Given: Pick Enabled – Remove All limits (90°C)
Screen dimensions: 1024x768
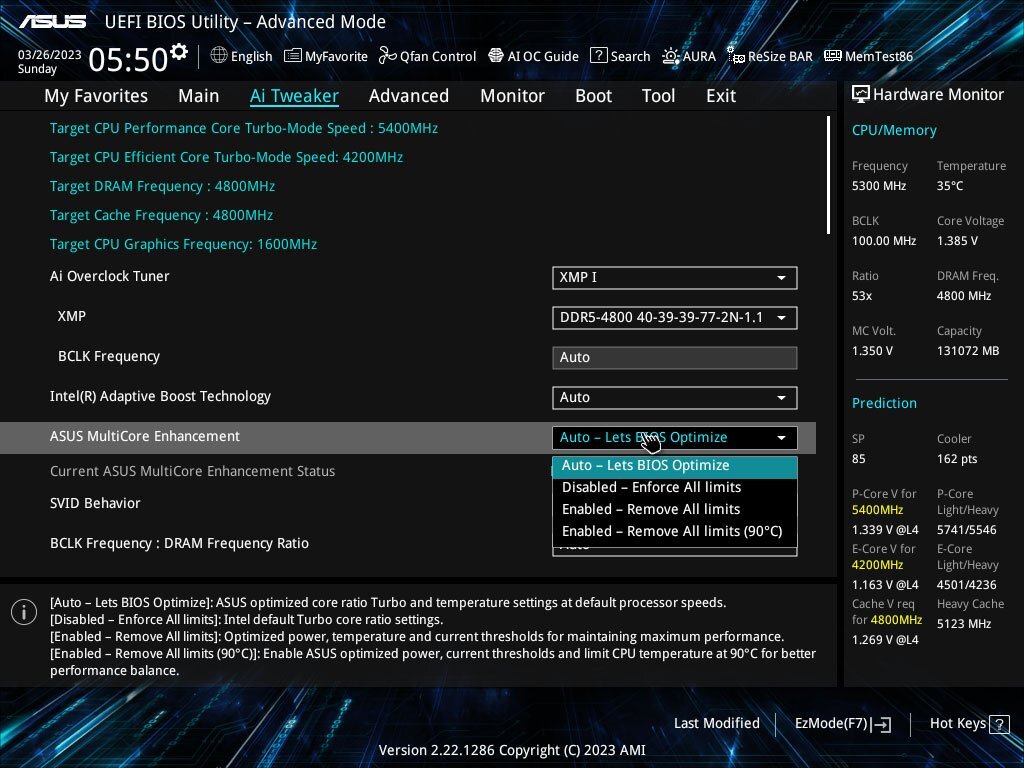Looking at the screenshot, I should pos(675,532).
